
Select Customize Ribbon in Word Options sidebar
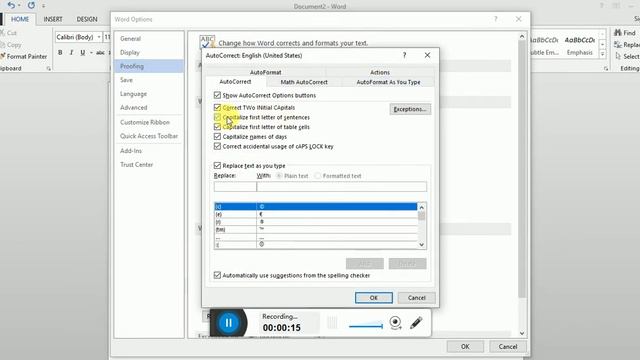coord(149,122)
